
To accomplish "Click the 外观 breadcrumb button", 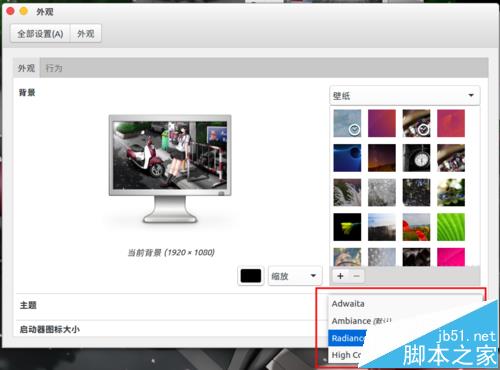I will [86, 34].
